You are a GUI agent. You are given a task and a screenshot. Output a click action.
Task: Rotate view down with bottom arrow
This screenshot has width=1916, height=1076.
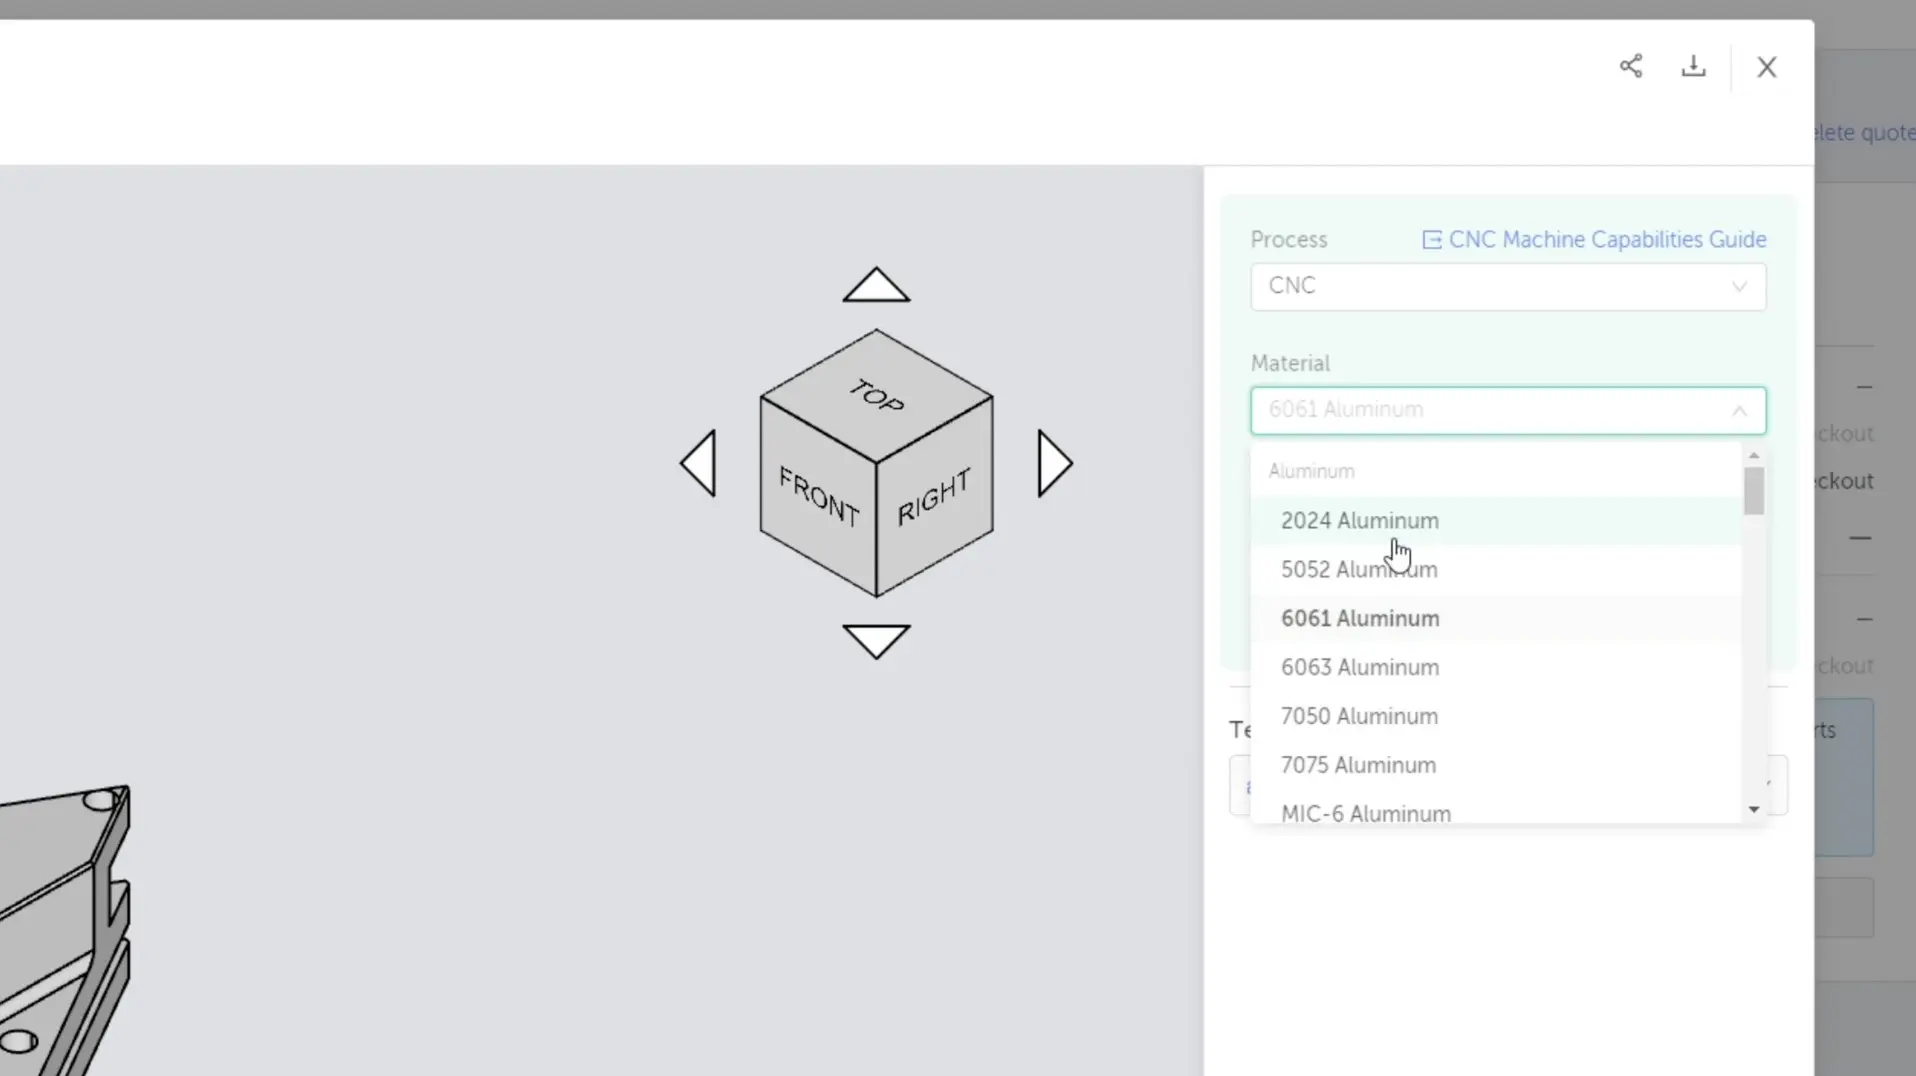876,640
